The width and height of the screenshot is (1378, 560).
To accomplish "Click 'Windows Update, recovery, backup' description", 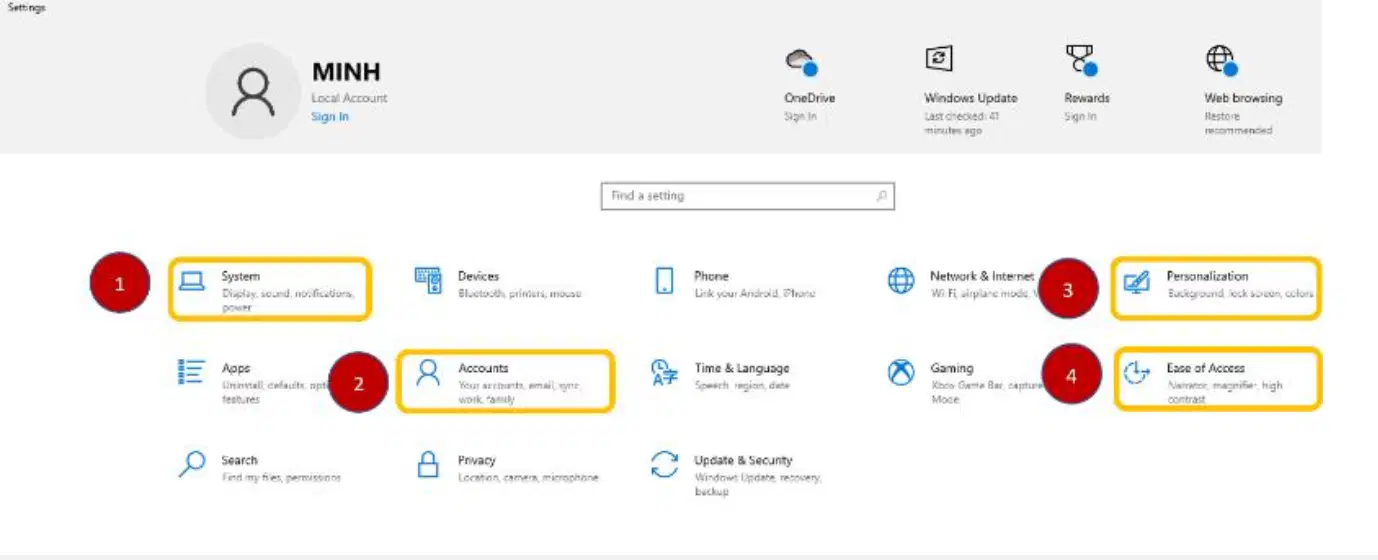I will [x=758, y=485].
